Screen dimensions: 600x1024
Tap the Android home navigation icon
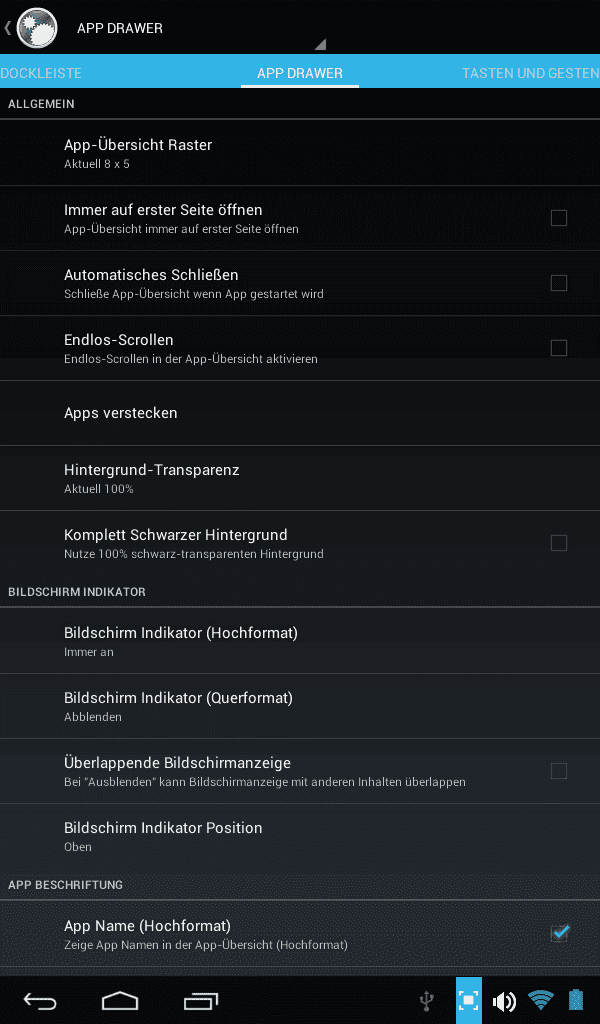(x=120, y=1000)
